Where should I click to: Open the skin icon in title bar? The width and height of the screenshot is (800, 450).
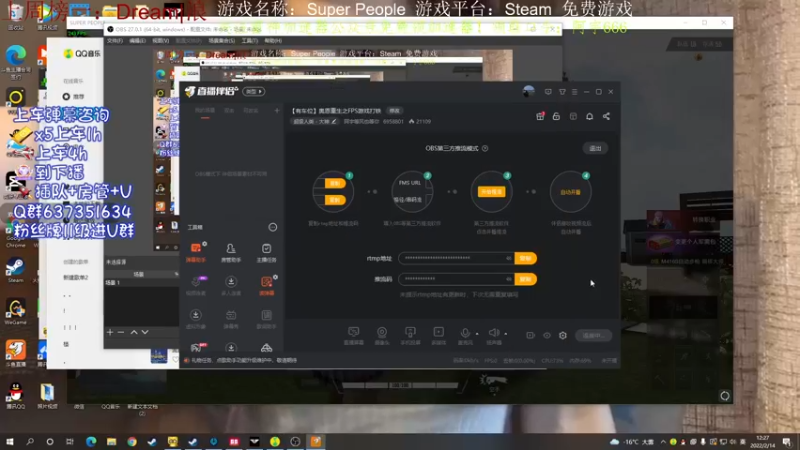[562, 92]
